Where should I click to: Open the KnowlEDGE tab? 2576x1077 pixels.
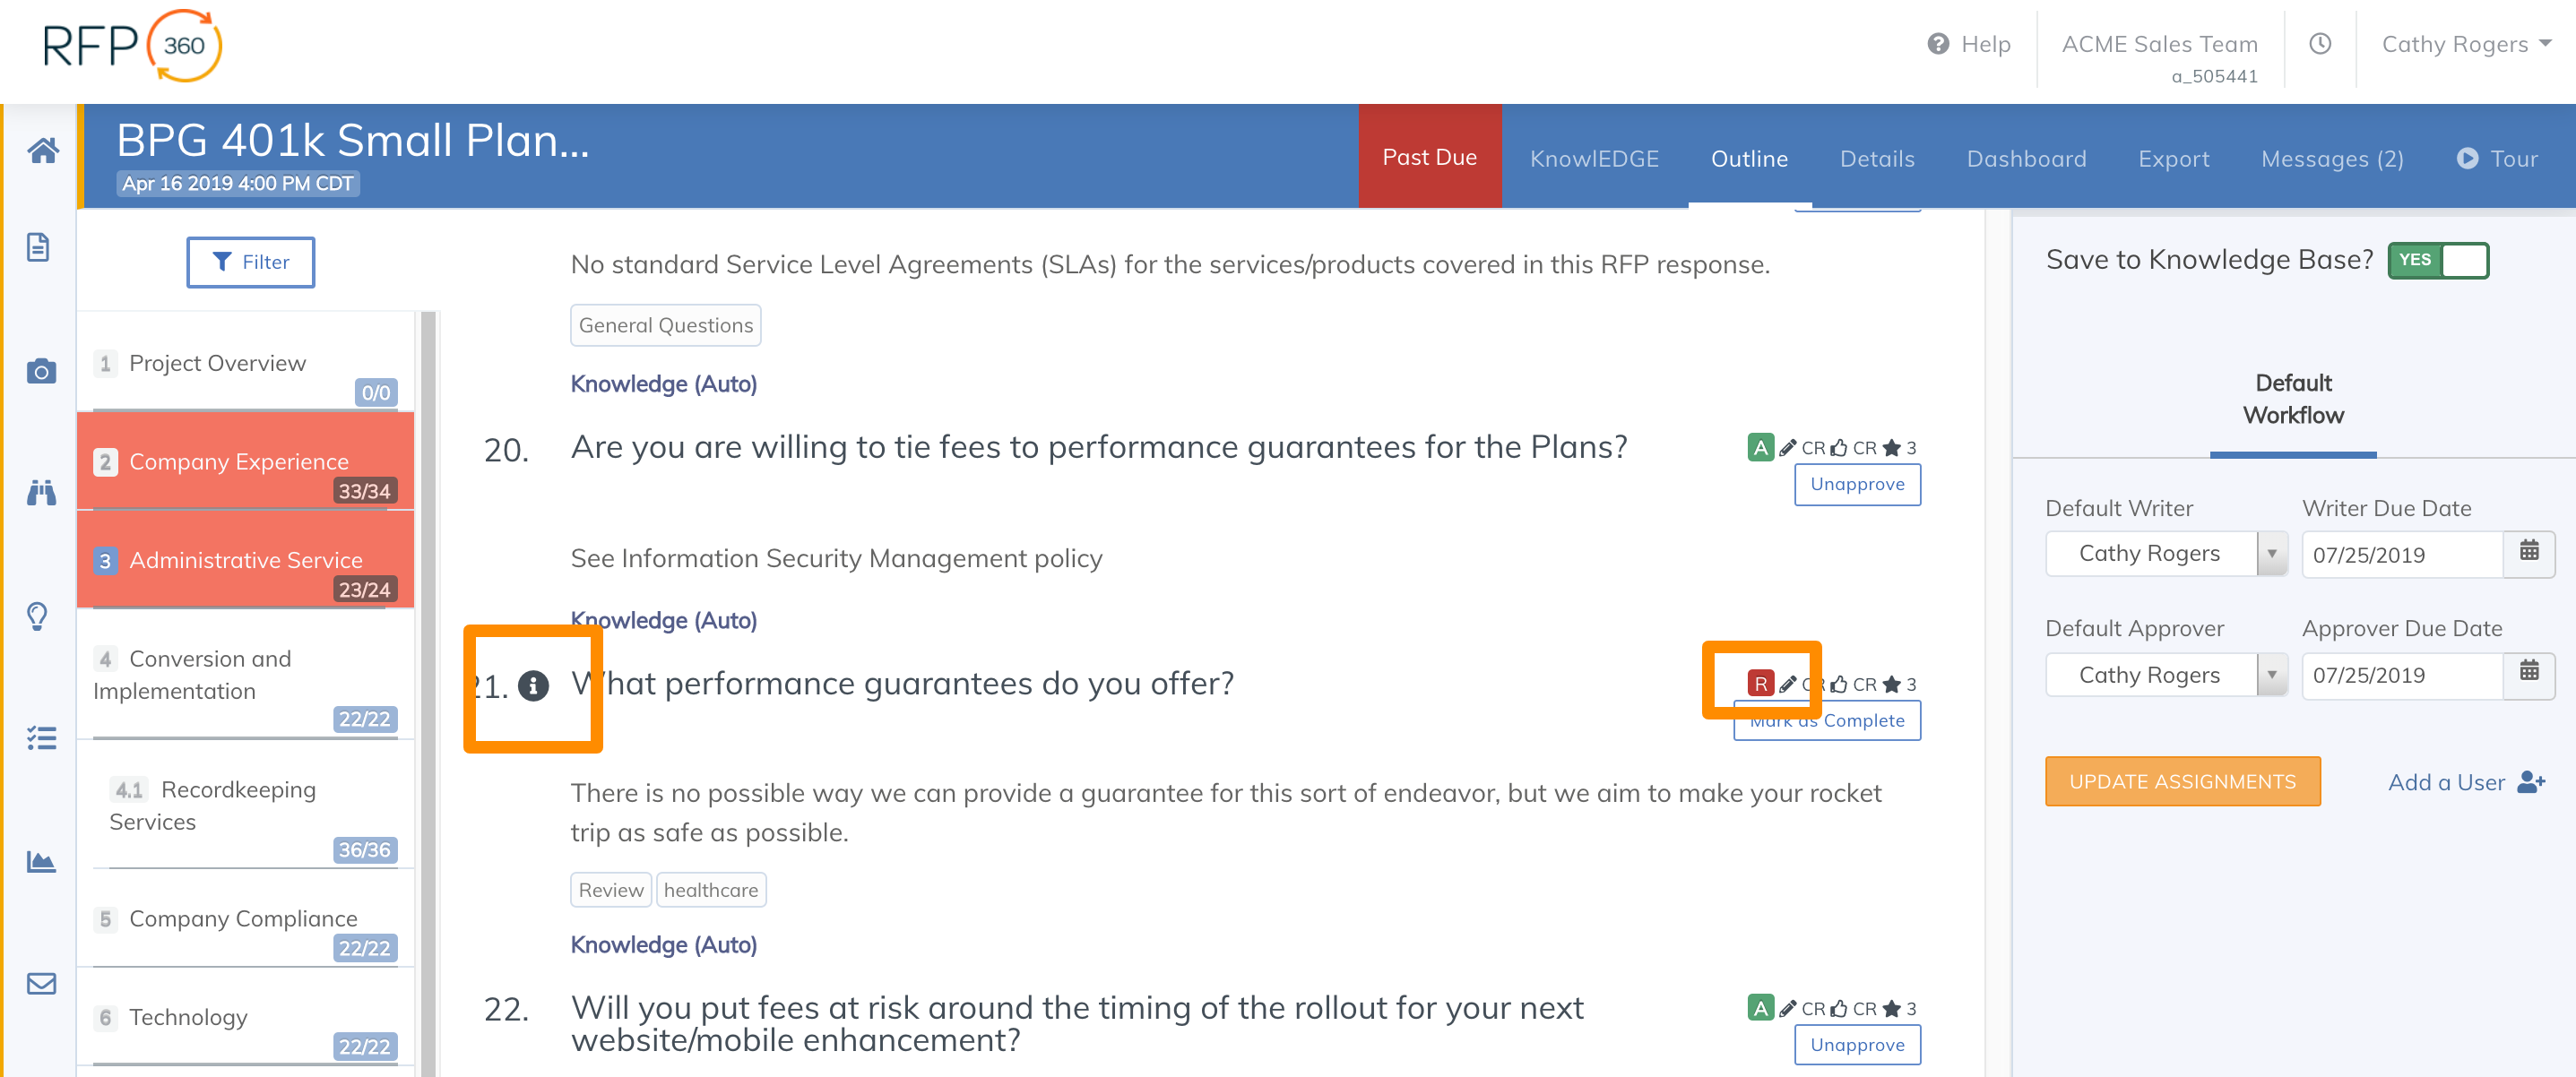[1594, 159]
